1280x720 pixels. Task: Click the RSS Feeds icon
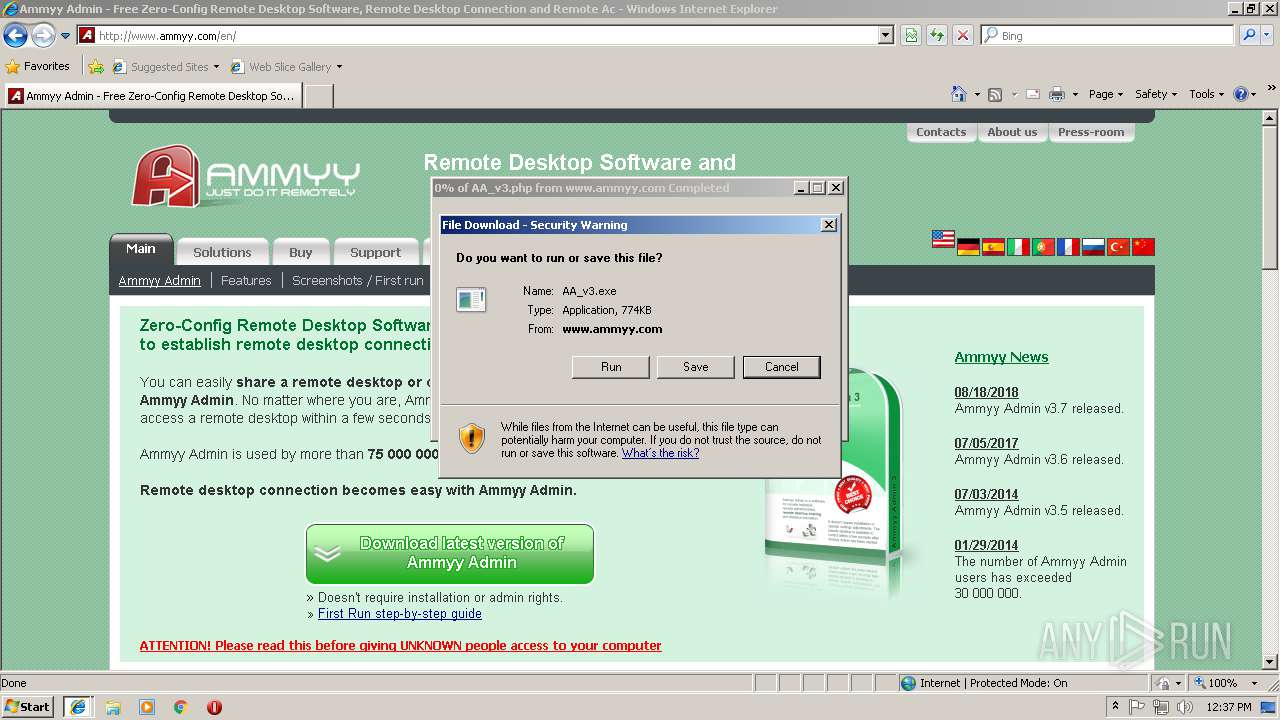pos(995,94)
